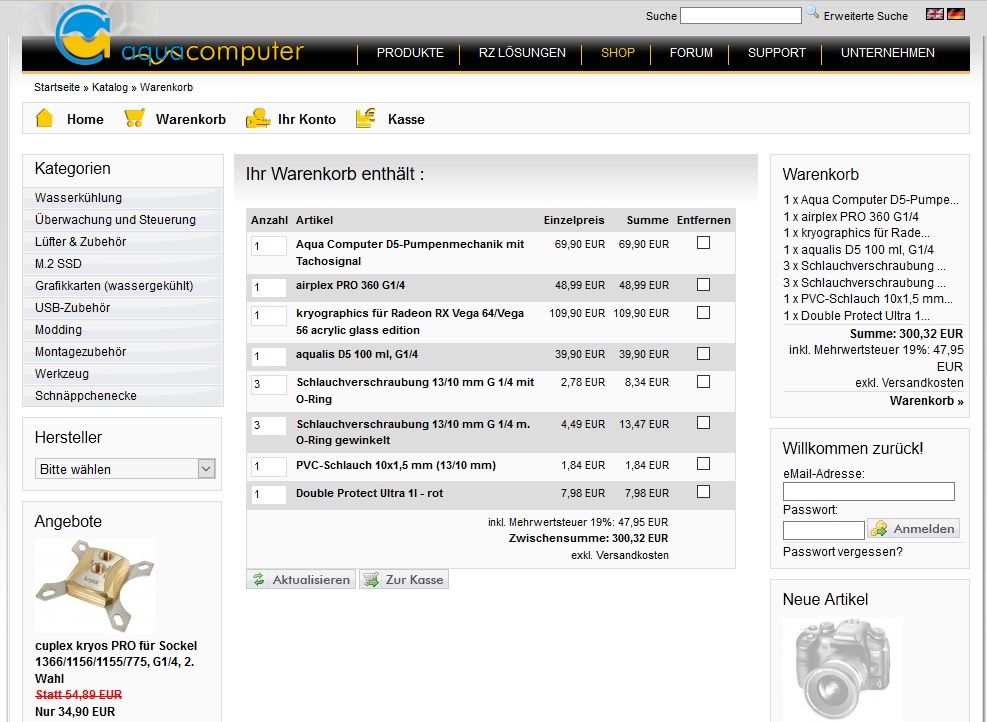Open the M.2 SSD category

pyautogui.click(x=123, y=264)
